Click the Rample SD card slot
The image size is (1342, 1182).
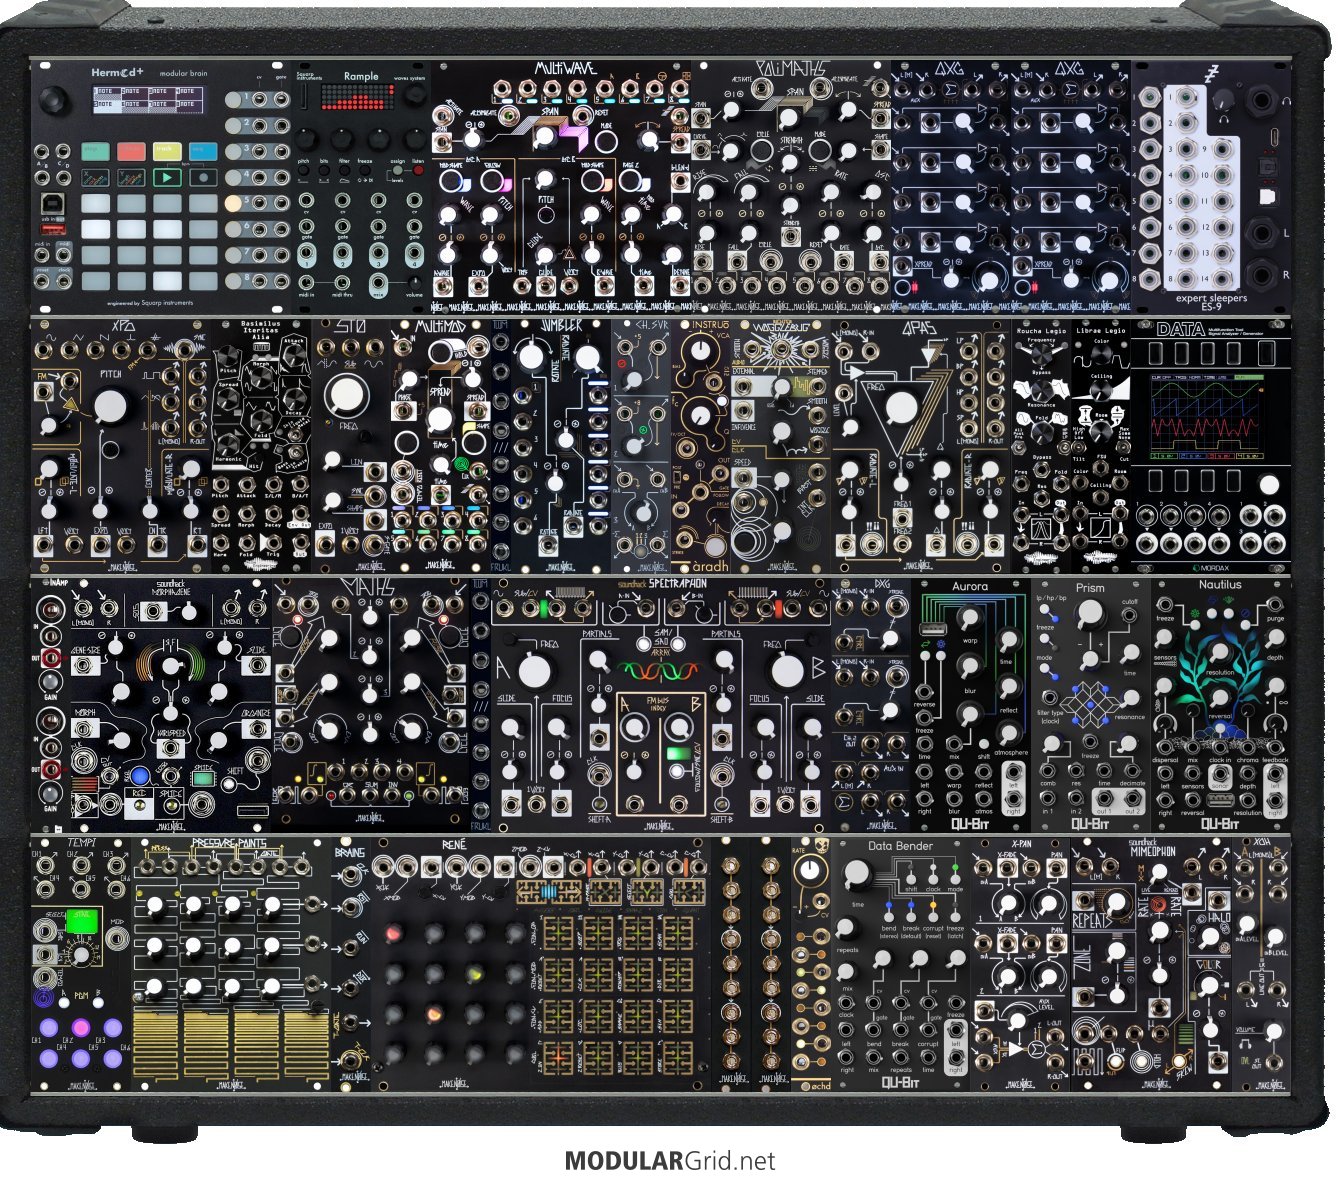(304, 96)
